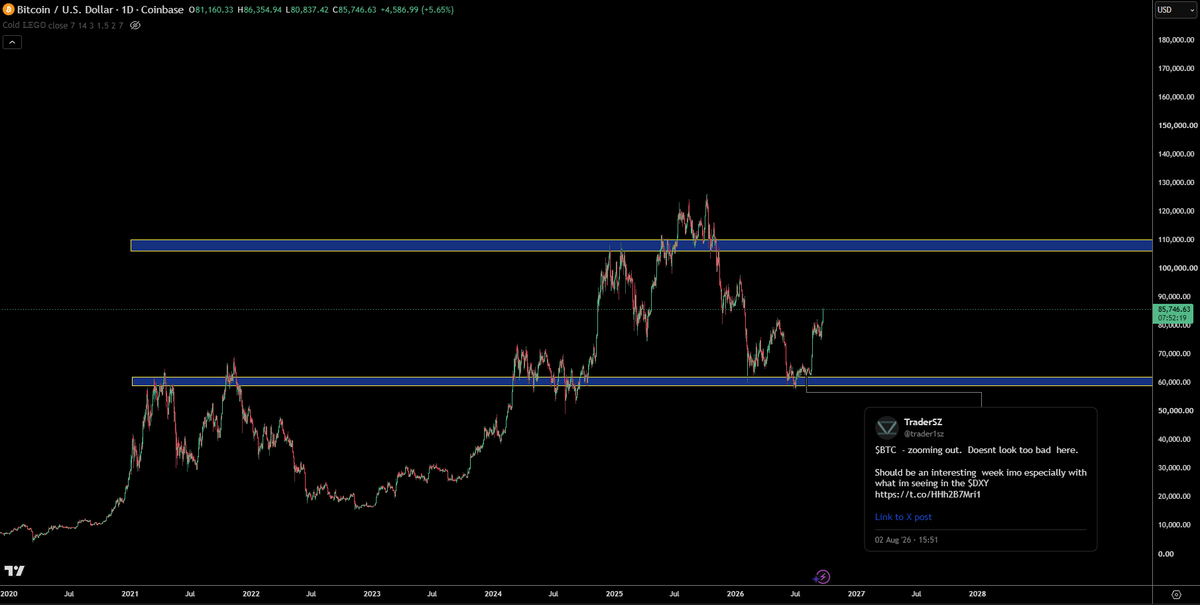Click the orange Bitcoin symbol logo

[9, 9]
